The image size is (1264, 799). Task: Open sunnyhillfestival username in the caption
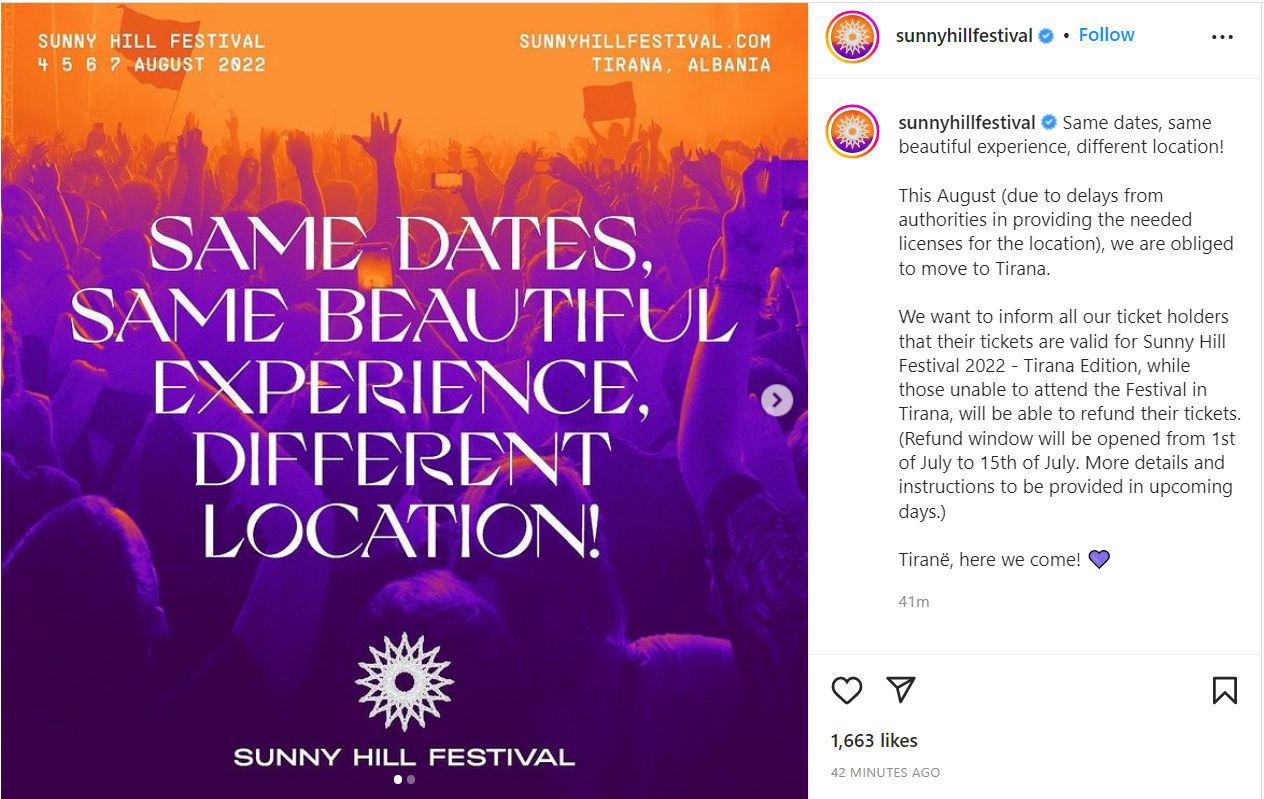point(966,123)
